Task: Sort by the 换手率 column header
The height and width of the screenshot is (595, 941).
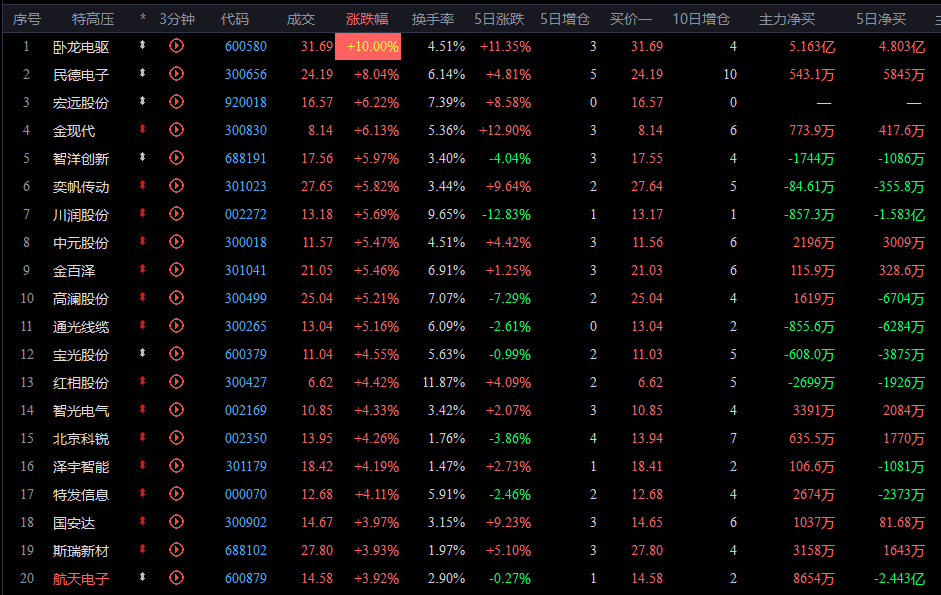Action: click(433, 19)
